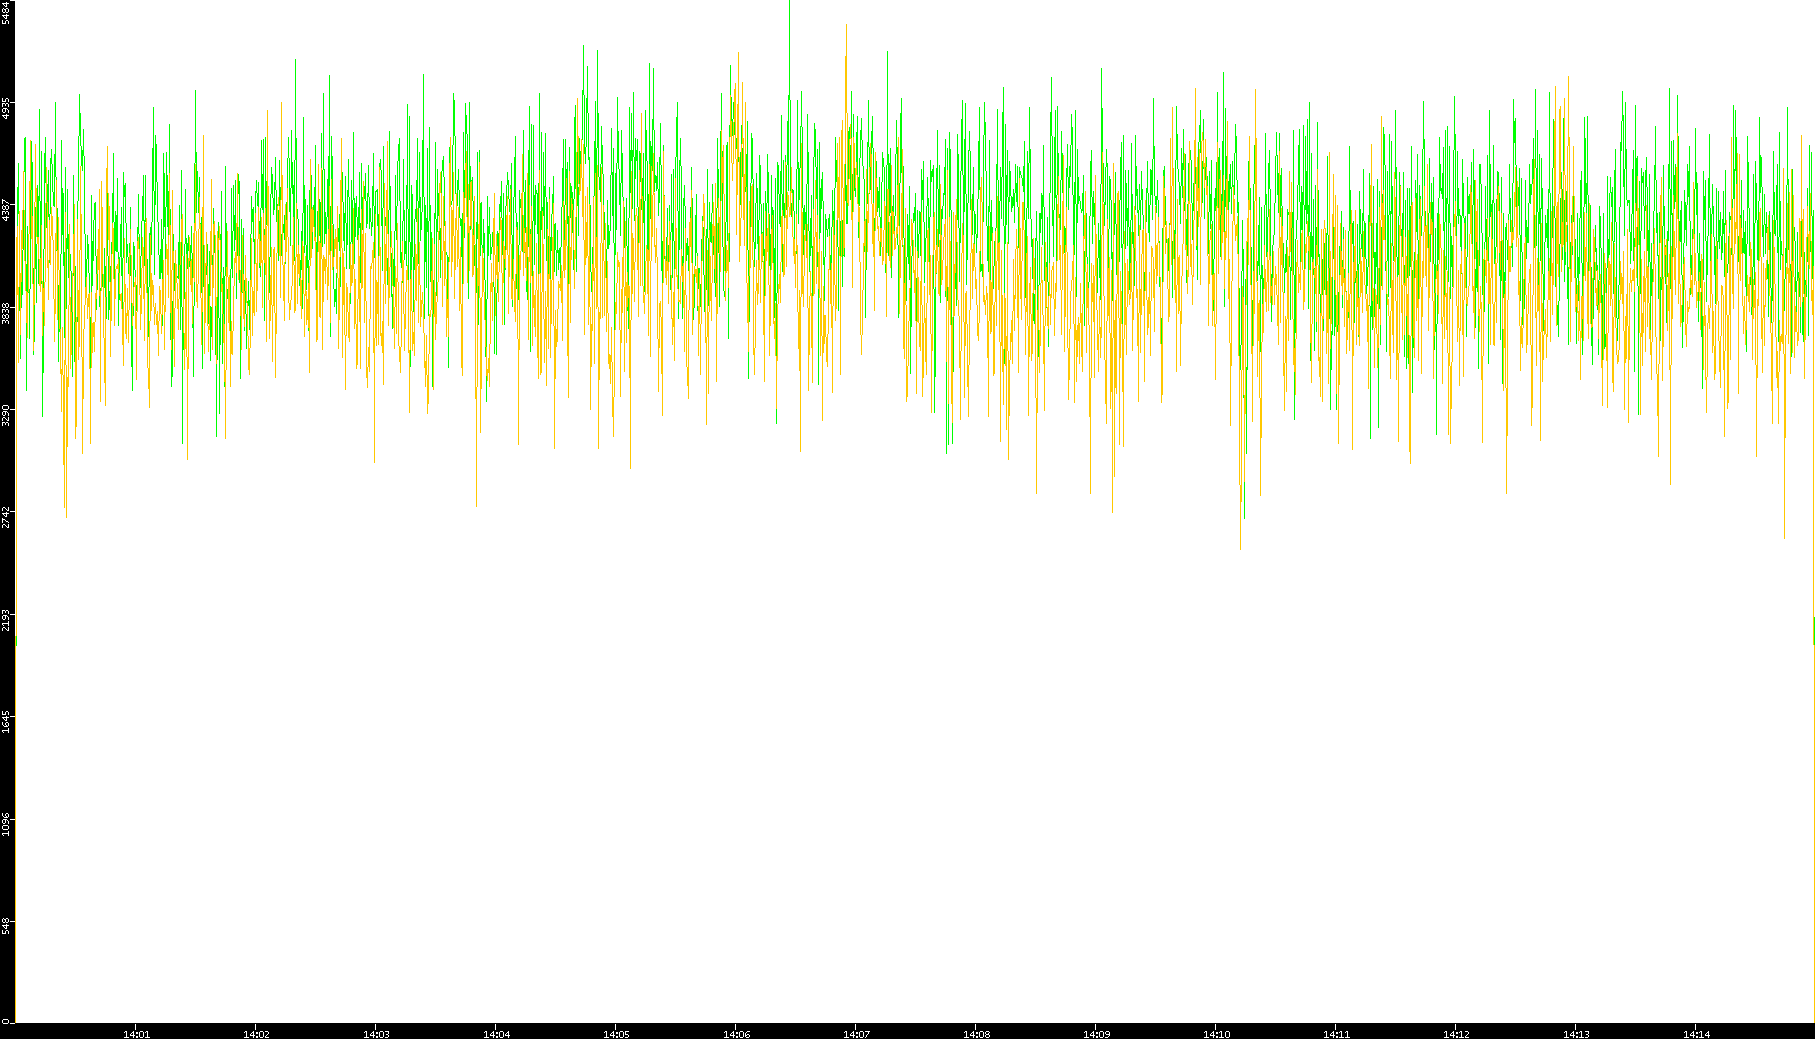Choose the 14:08 timestamp tick

tap(976, 1034)
